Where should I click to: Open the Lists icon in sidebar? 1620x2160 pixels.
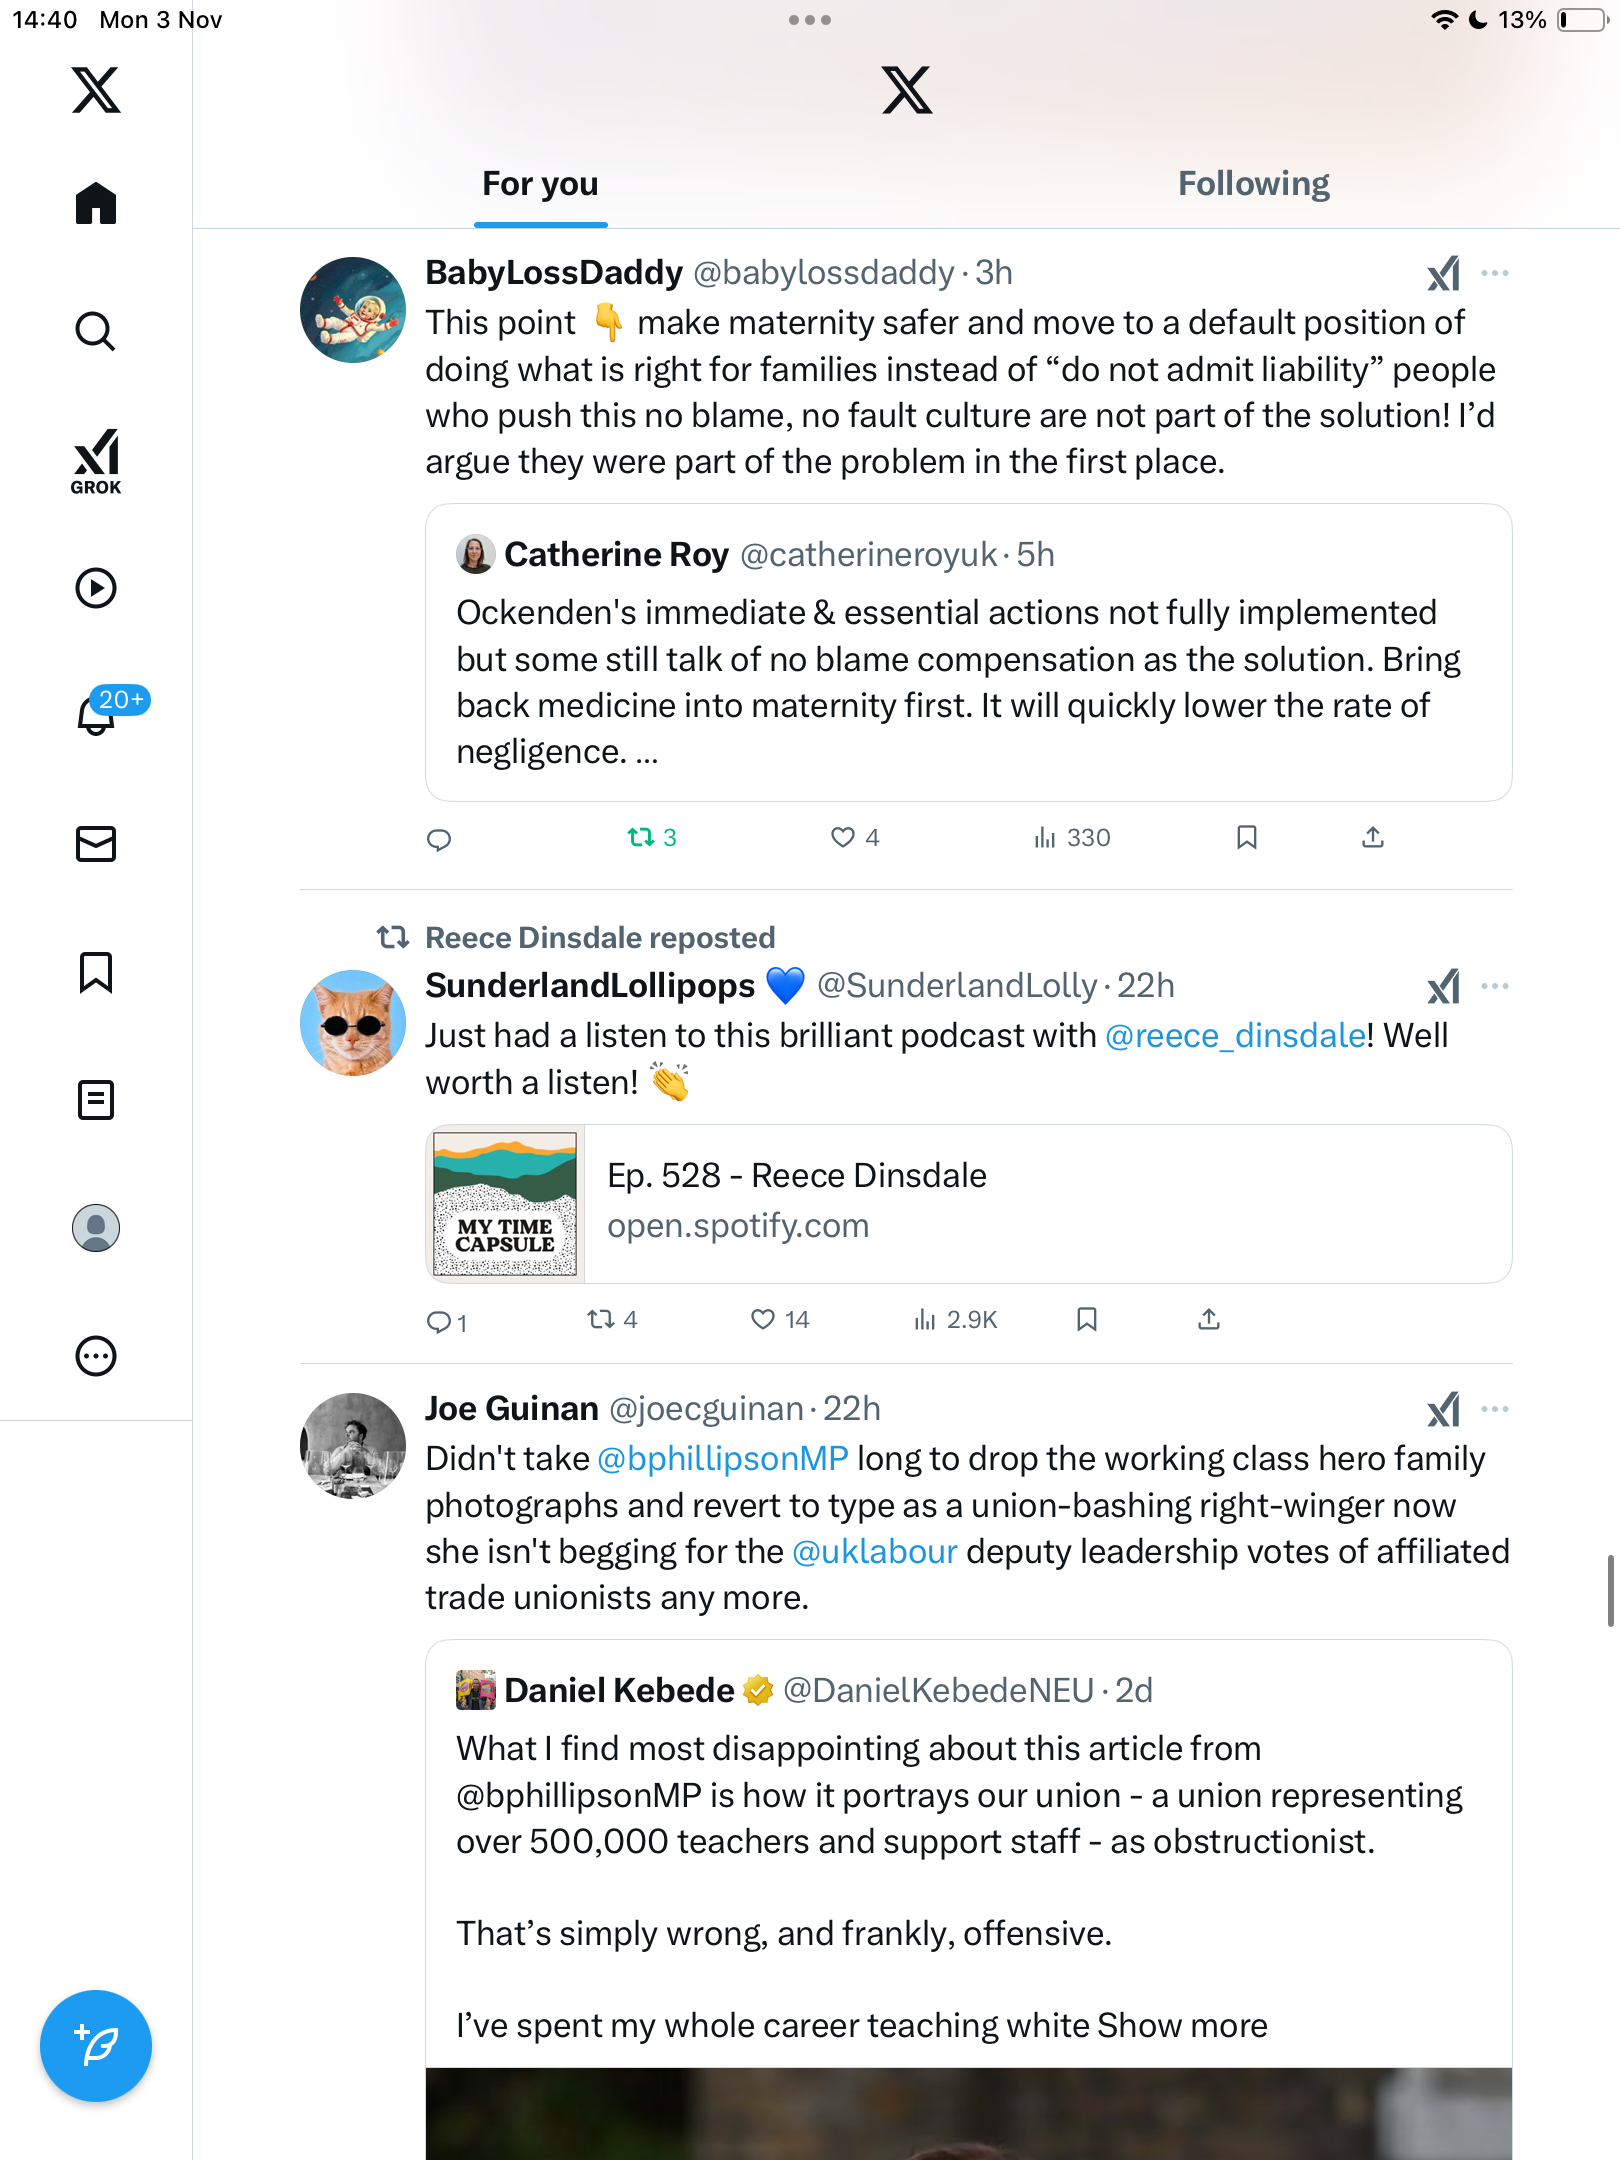point(96,1100)
